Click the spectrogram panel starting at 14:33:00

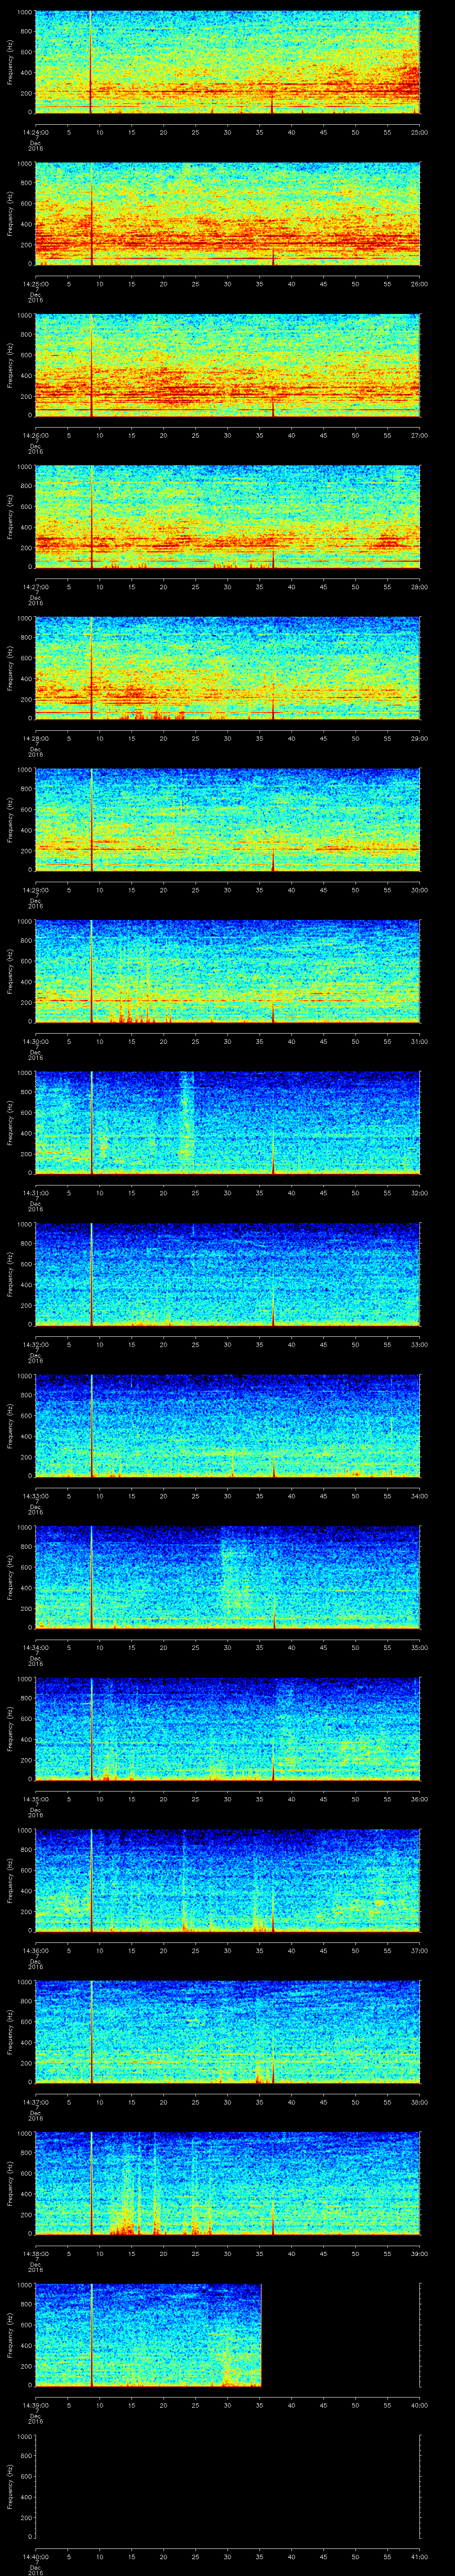(x=228, y=1426)
